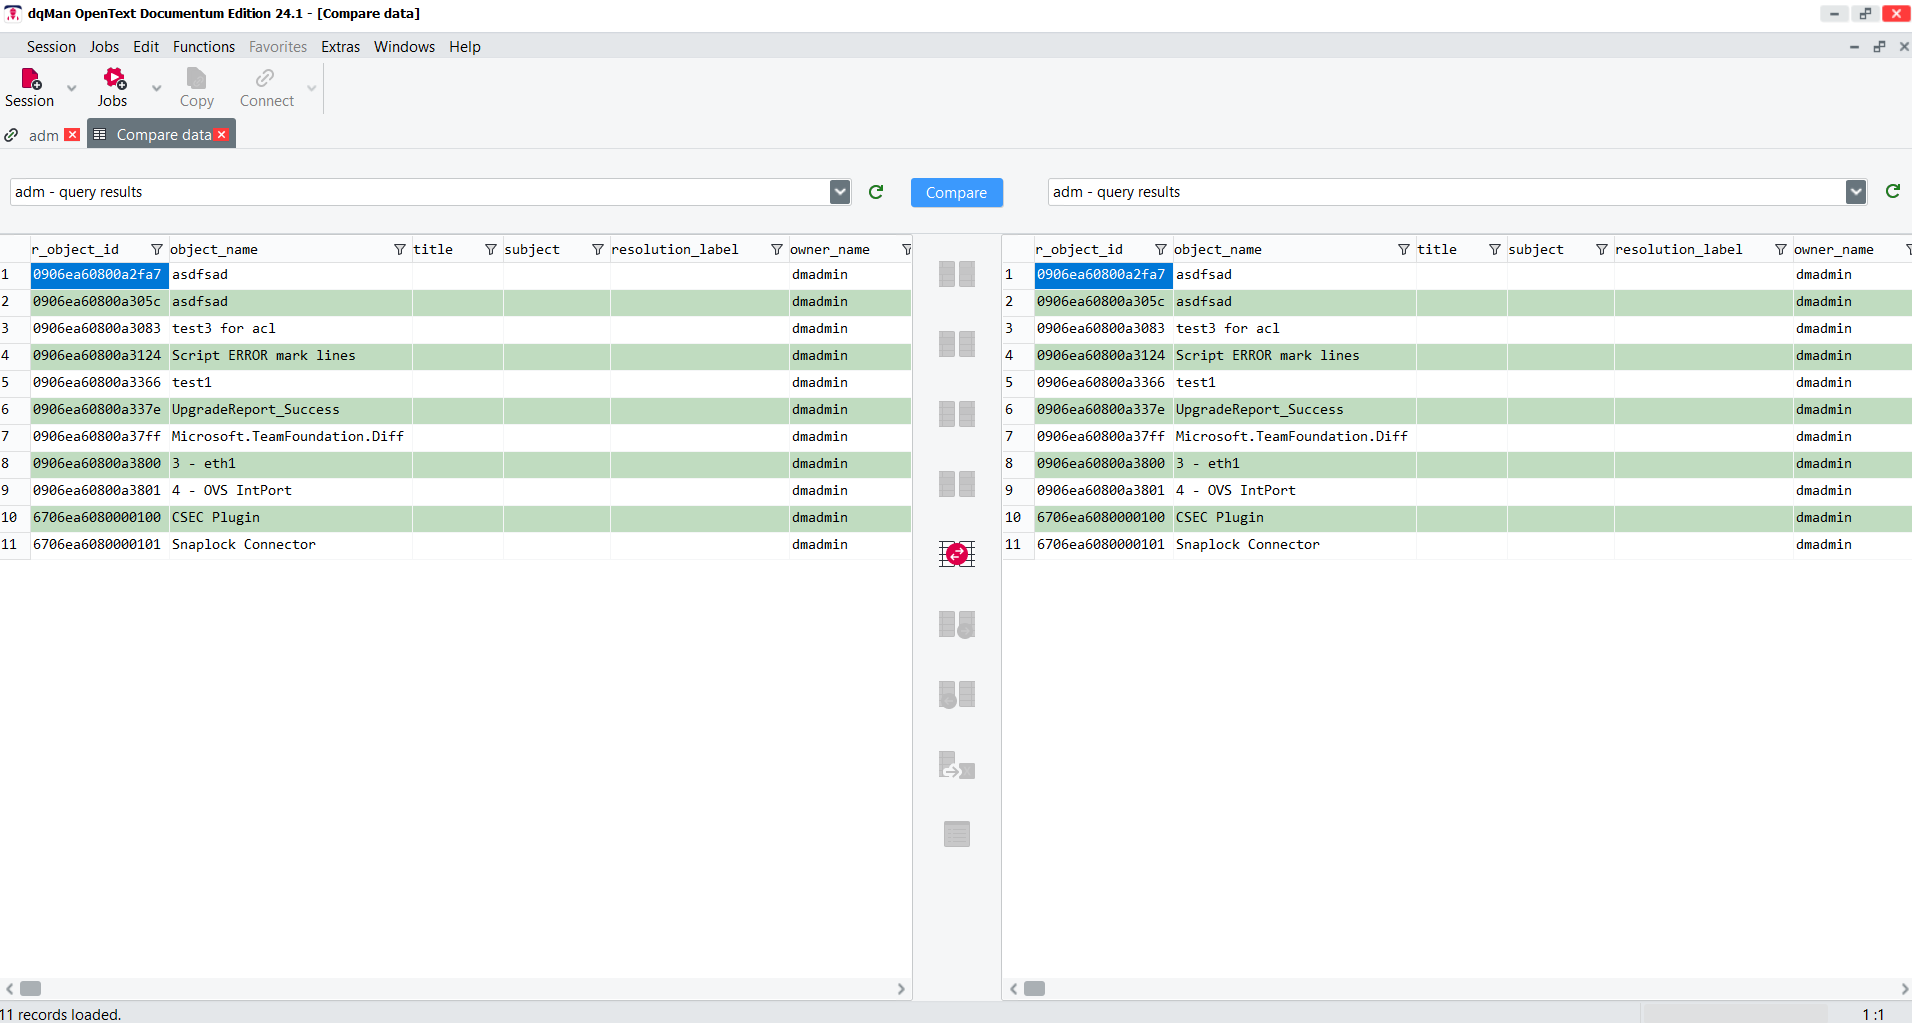1912x1023 pixels.
Task: Close the Compare data tab
Action: [222, 135]
